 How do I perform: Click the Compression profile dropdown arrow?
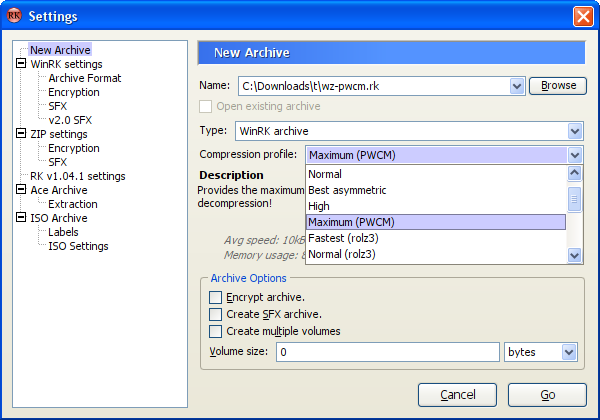[575, 155]
